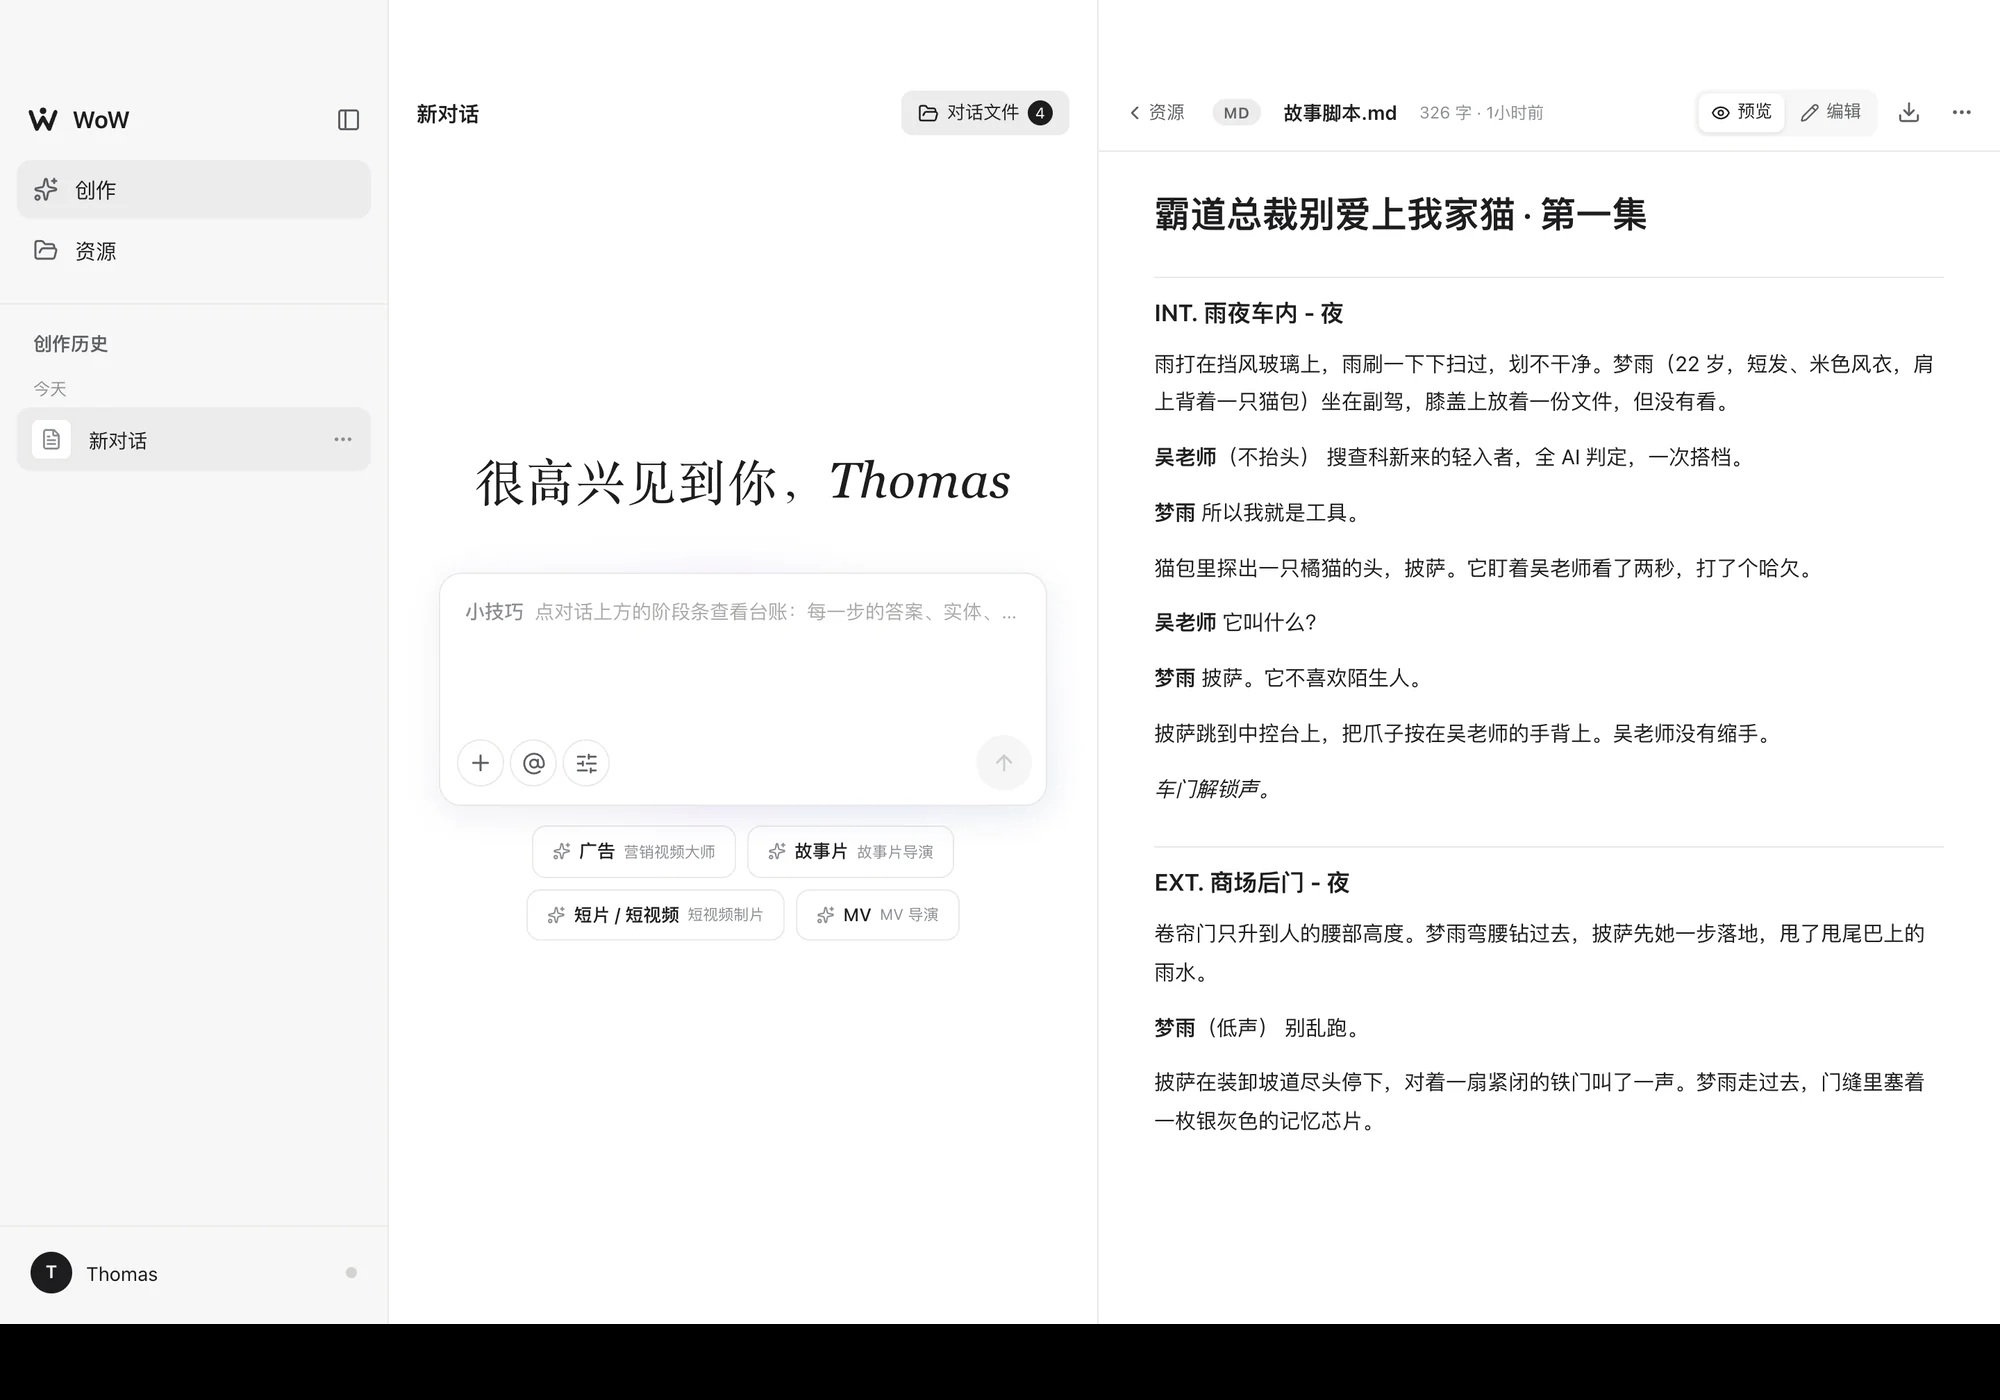The width and height of the screenshot is (2000, 1400).
Task: Choose the 故事片 故事片导演 preset
Action: pyautogui.click(x=850, y=852)
